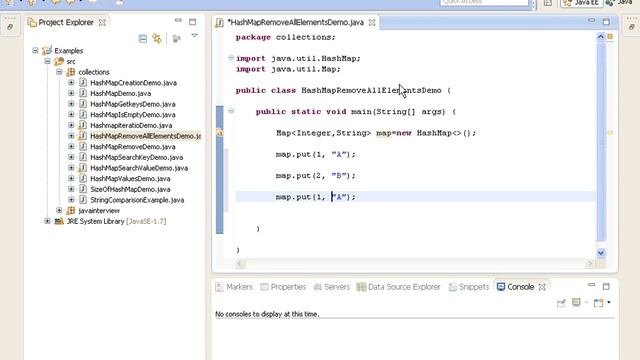640x360 pixels.
Task: Minimize the Console panel
Action: 591,284
